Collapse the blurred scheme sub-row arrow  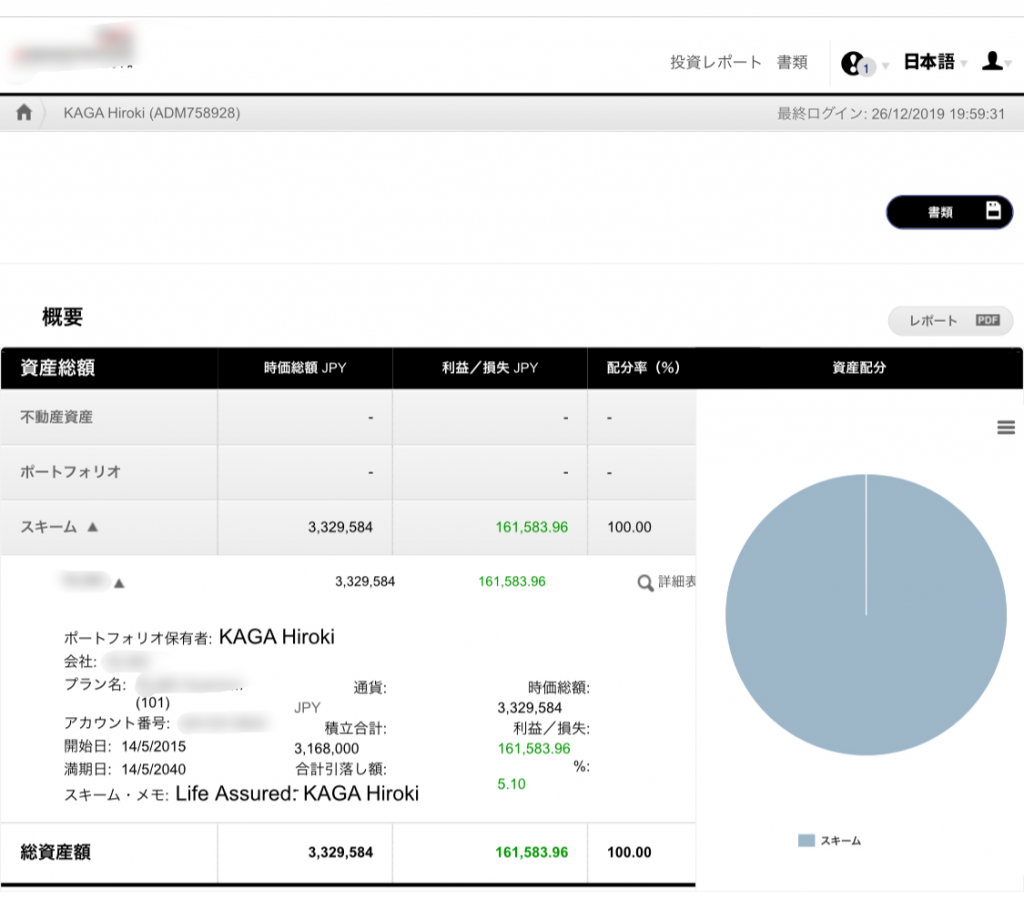tap(118, 581)
